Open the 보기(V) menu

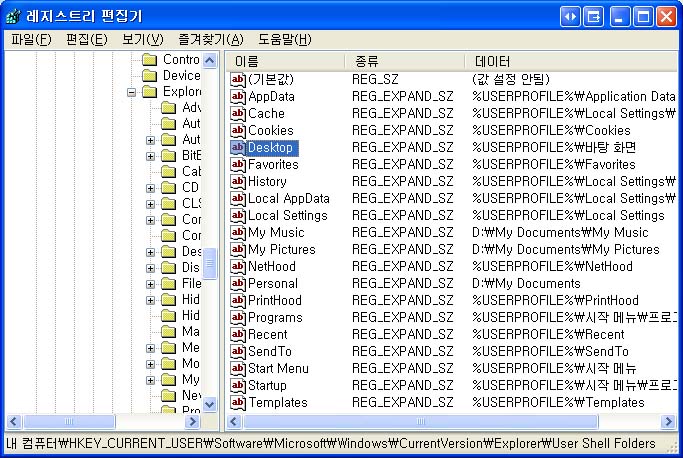pos(142,40)
